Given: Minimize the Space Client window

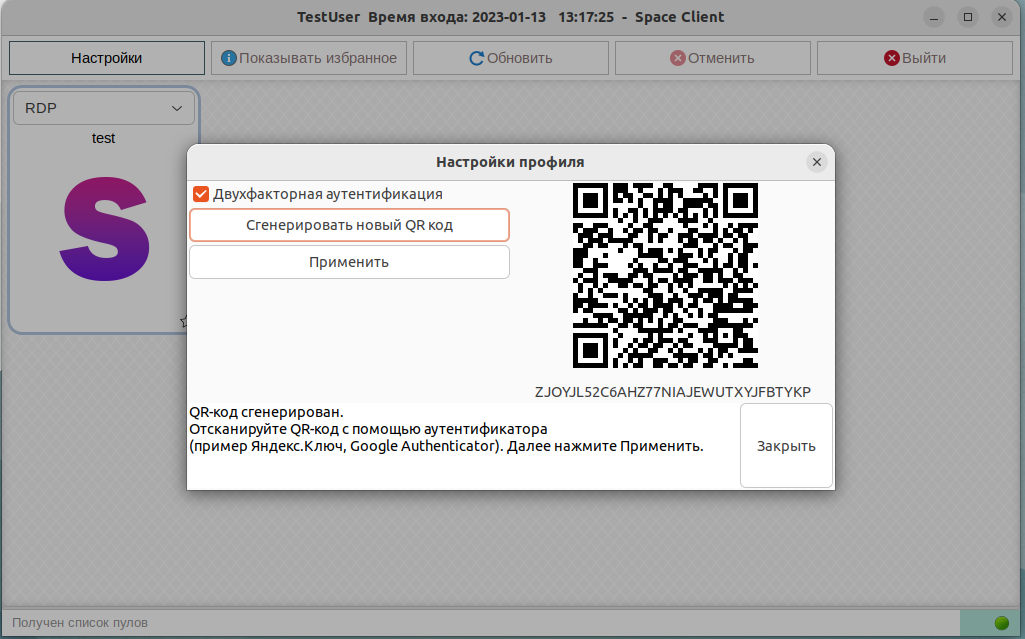Looking at the screenshot, I should tap(934, 17).
